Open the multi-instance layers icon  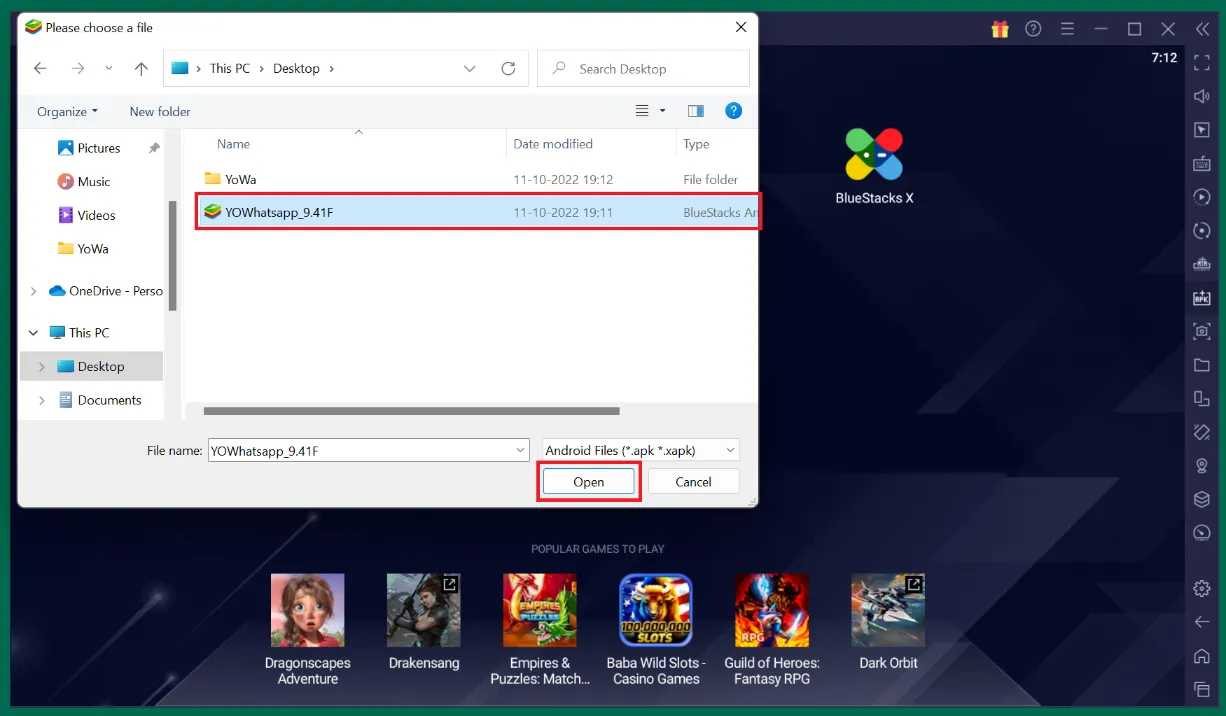tap(1202, 499)
